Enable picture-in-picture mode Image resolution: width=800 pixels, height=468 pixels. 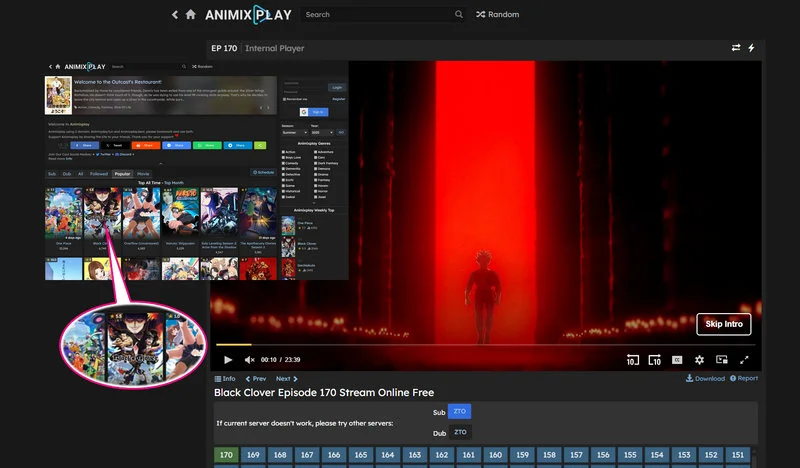tap(722, 359)
